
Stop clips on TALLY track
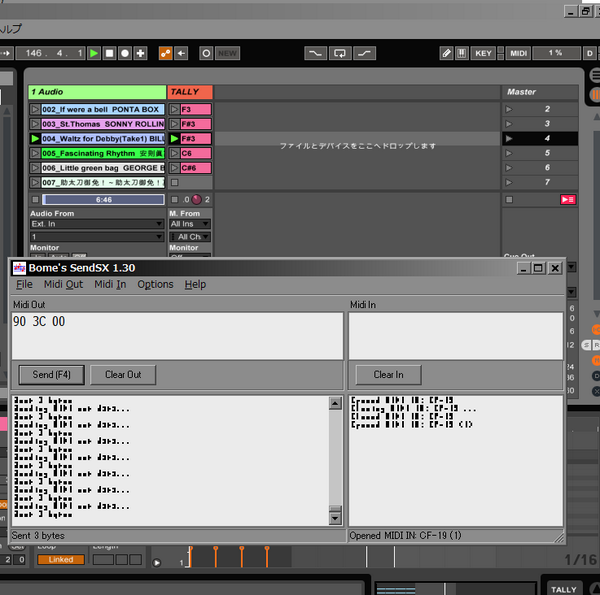[x=174, y=199]
